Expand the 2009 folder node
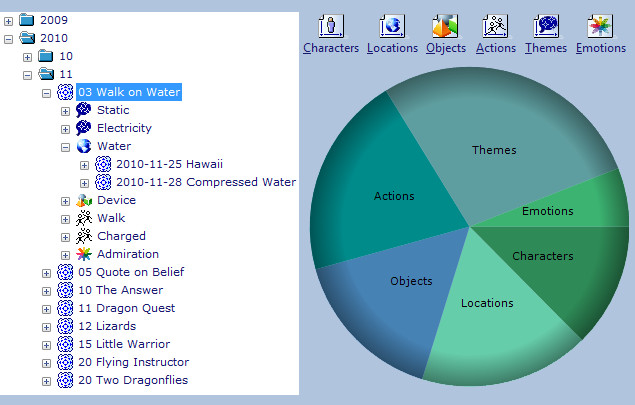The width and height of the screenshot is (635, 405). (9, 21)
